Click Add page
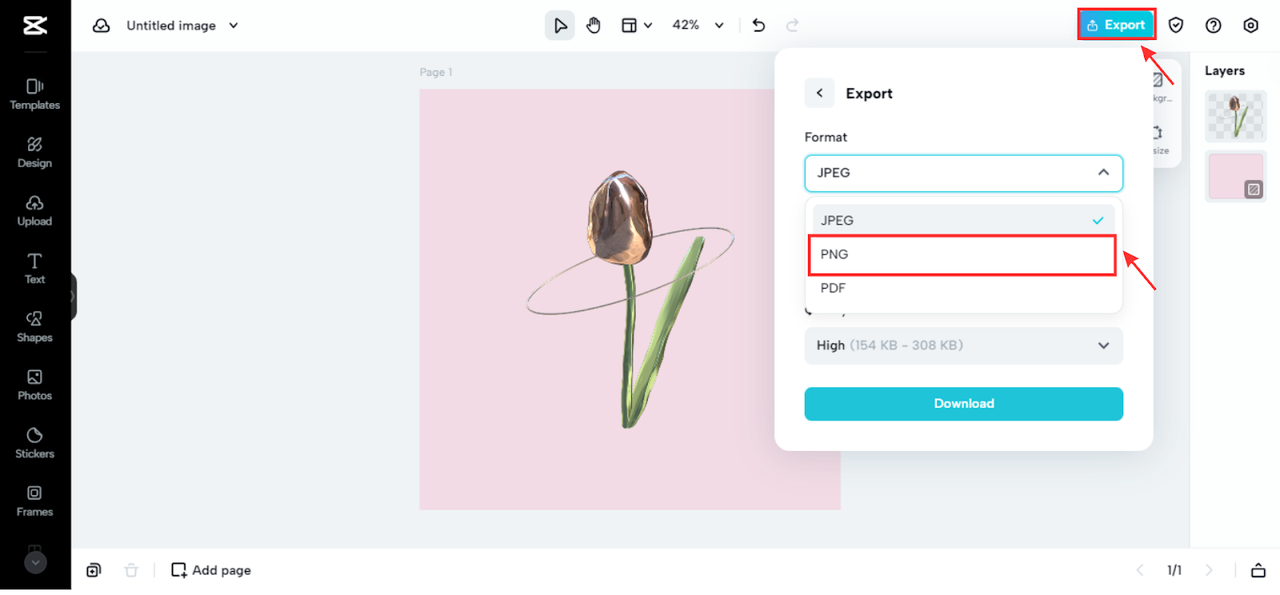 (x=211, y=570)
